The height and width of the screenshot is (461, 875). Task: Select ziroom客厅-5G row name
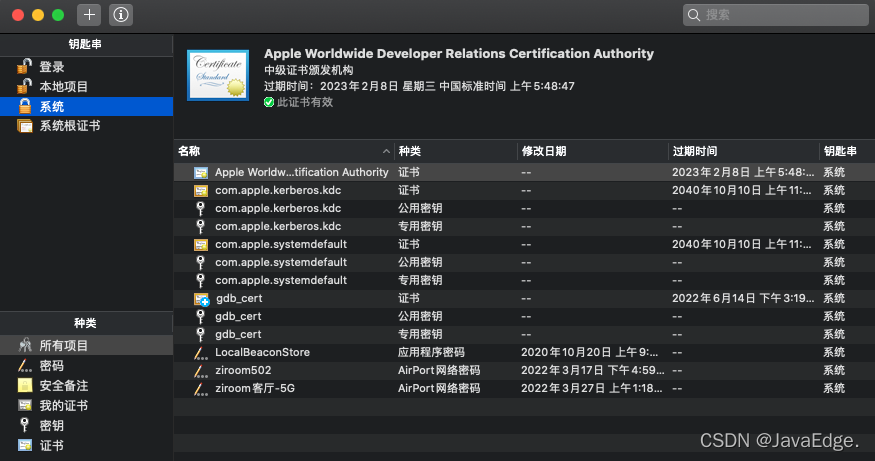pyautogui.click(x=255, y=388)
